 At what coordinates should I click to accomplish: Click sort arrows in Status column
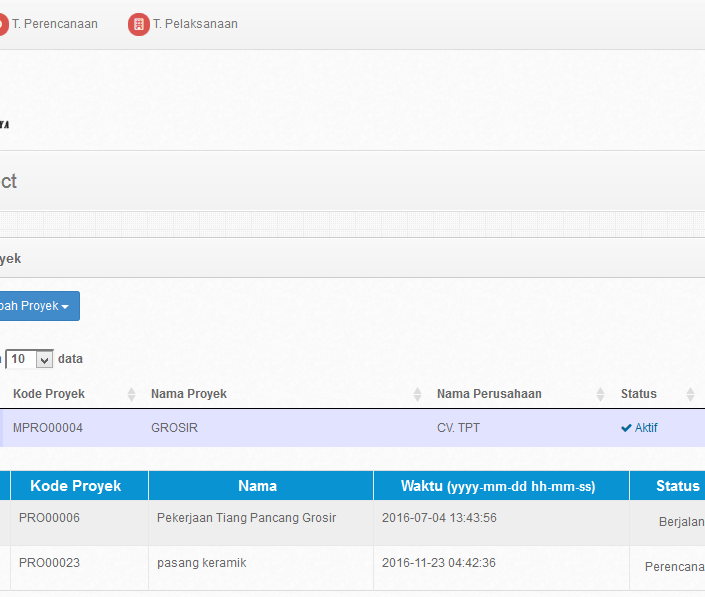[690, 394]
